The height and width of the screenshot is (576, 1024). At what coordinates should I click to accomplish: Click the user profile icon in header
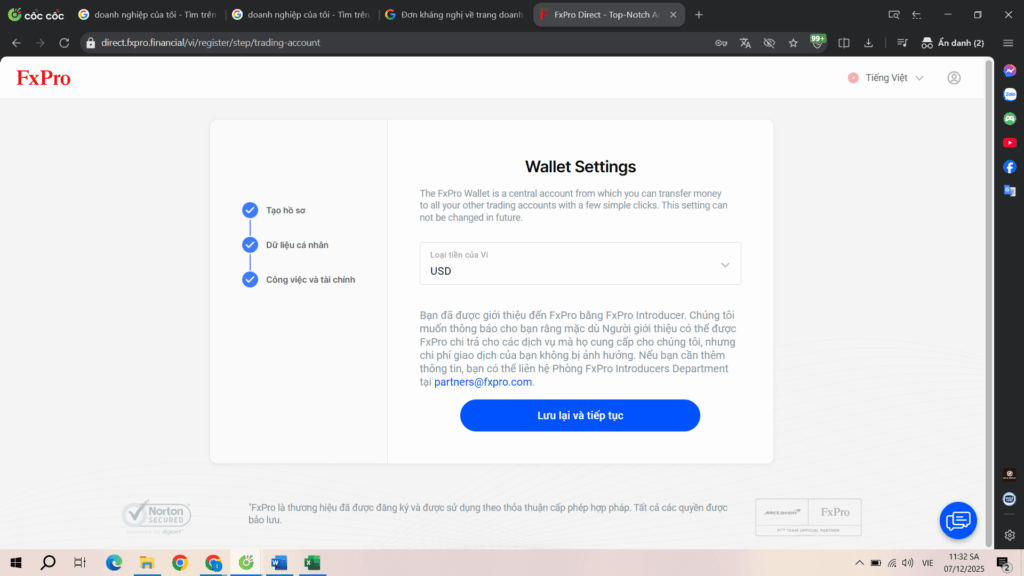tap(954, 78)
